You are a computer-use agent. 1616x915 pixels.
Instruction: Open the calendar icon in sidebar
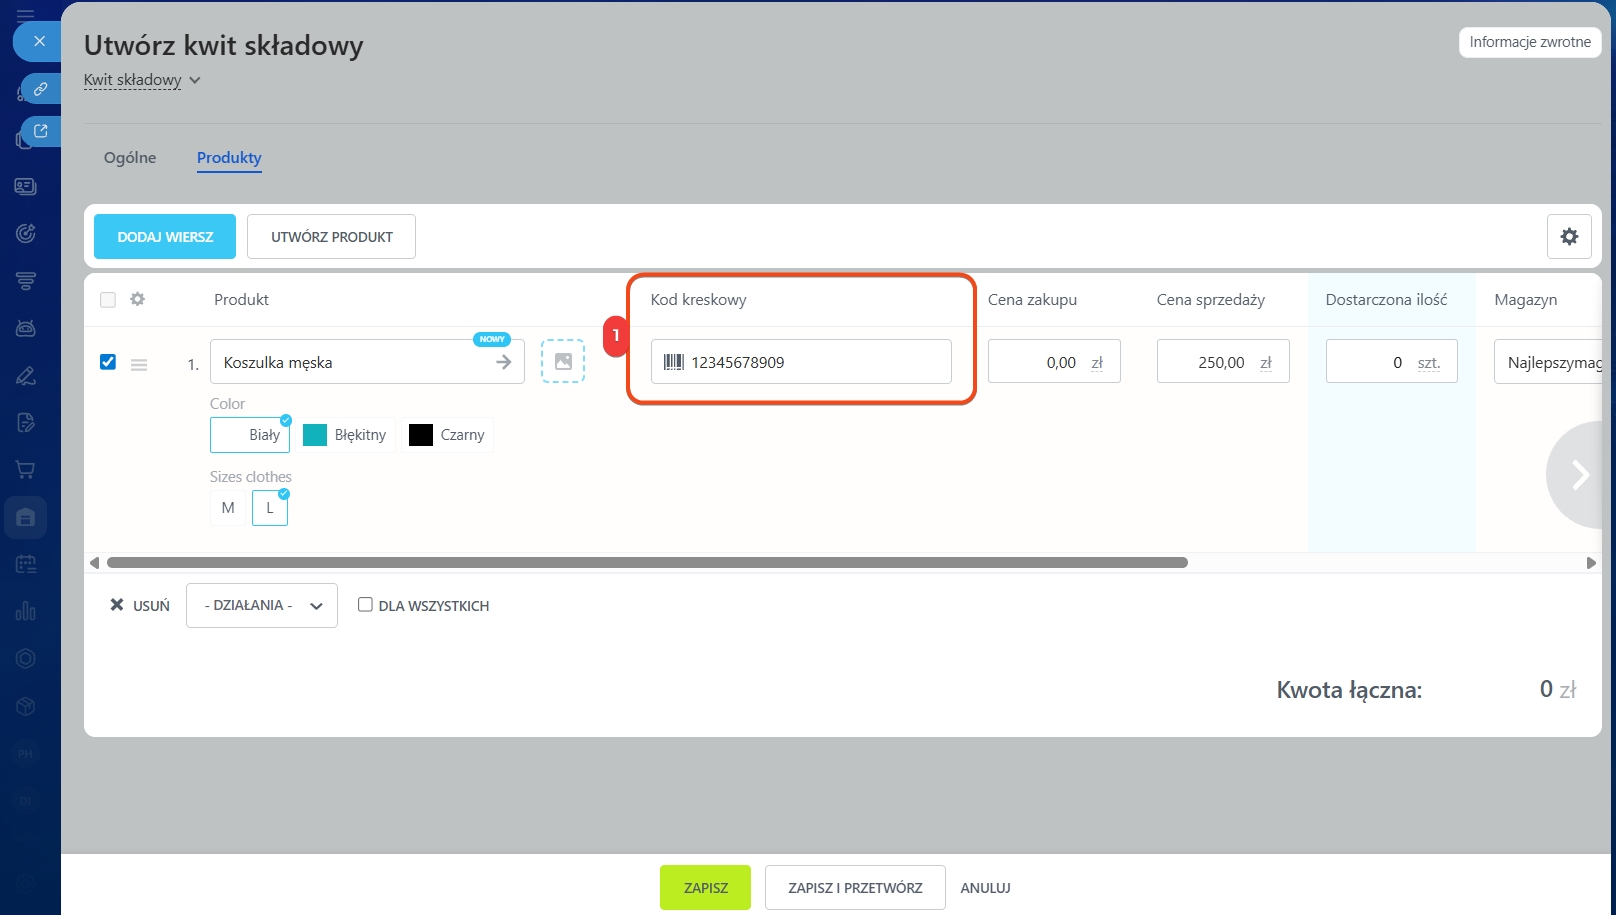coord(26,564)
